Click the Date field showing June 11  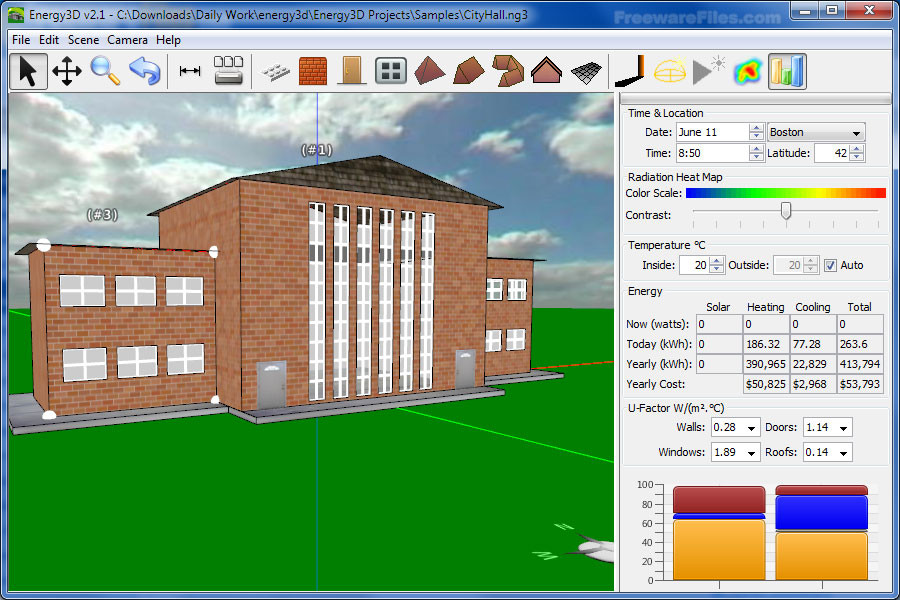point(713,133)
